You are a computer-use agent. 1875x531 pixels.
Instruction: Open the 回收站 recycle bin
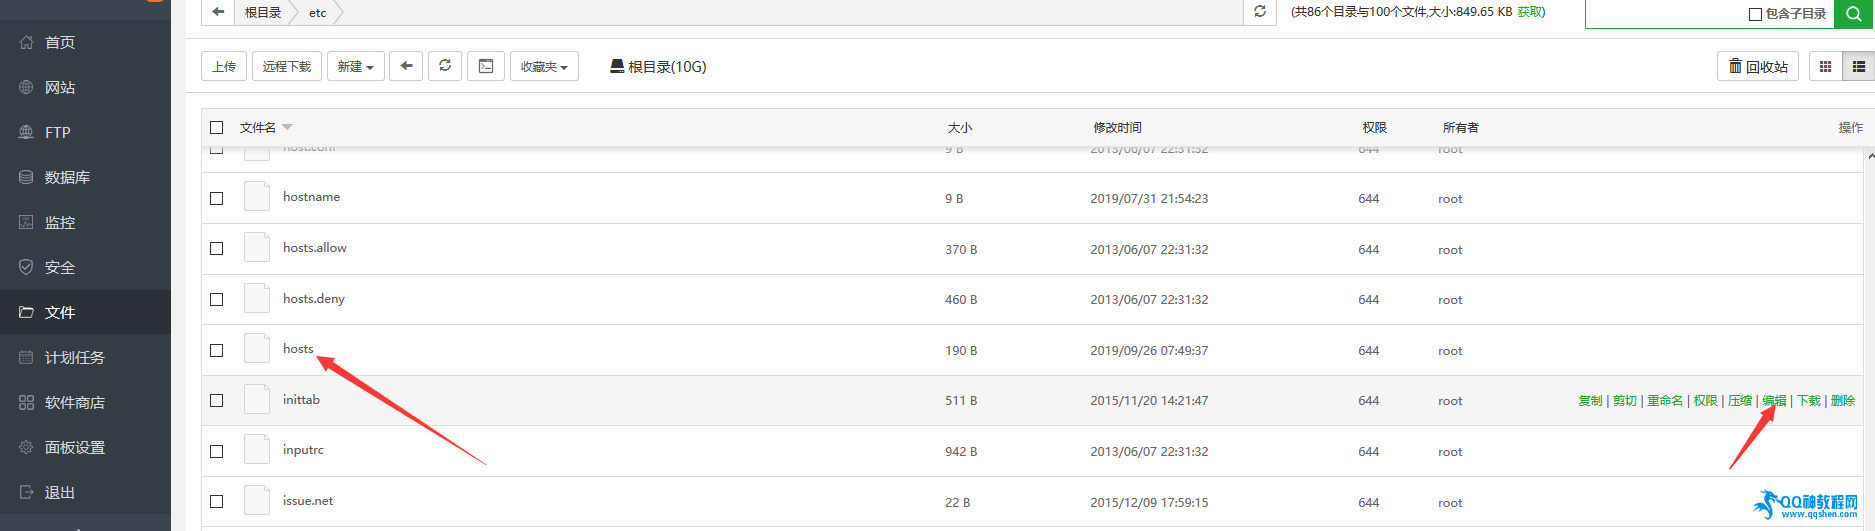click(x=1758, y=66)
